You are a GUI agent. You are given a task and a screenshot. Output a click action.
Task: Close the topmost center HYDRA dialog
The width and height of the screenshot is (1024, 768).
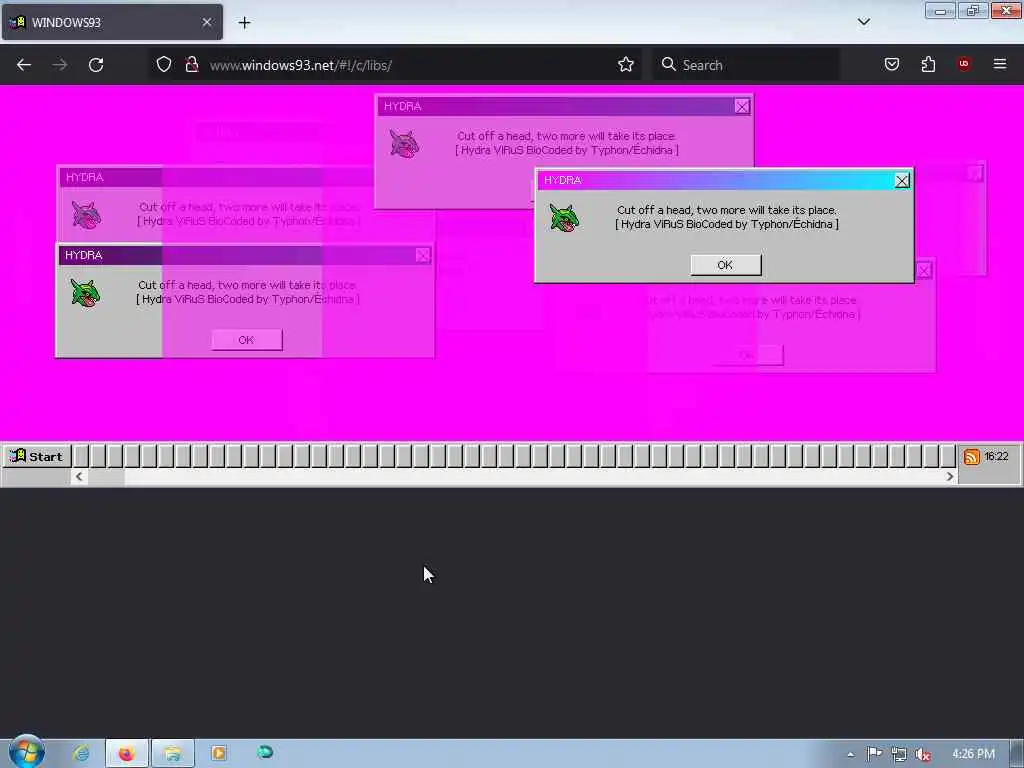pyautogui.click(x=742, y=106)
